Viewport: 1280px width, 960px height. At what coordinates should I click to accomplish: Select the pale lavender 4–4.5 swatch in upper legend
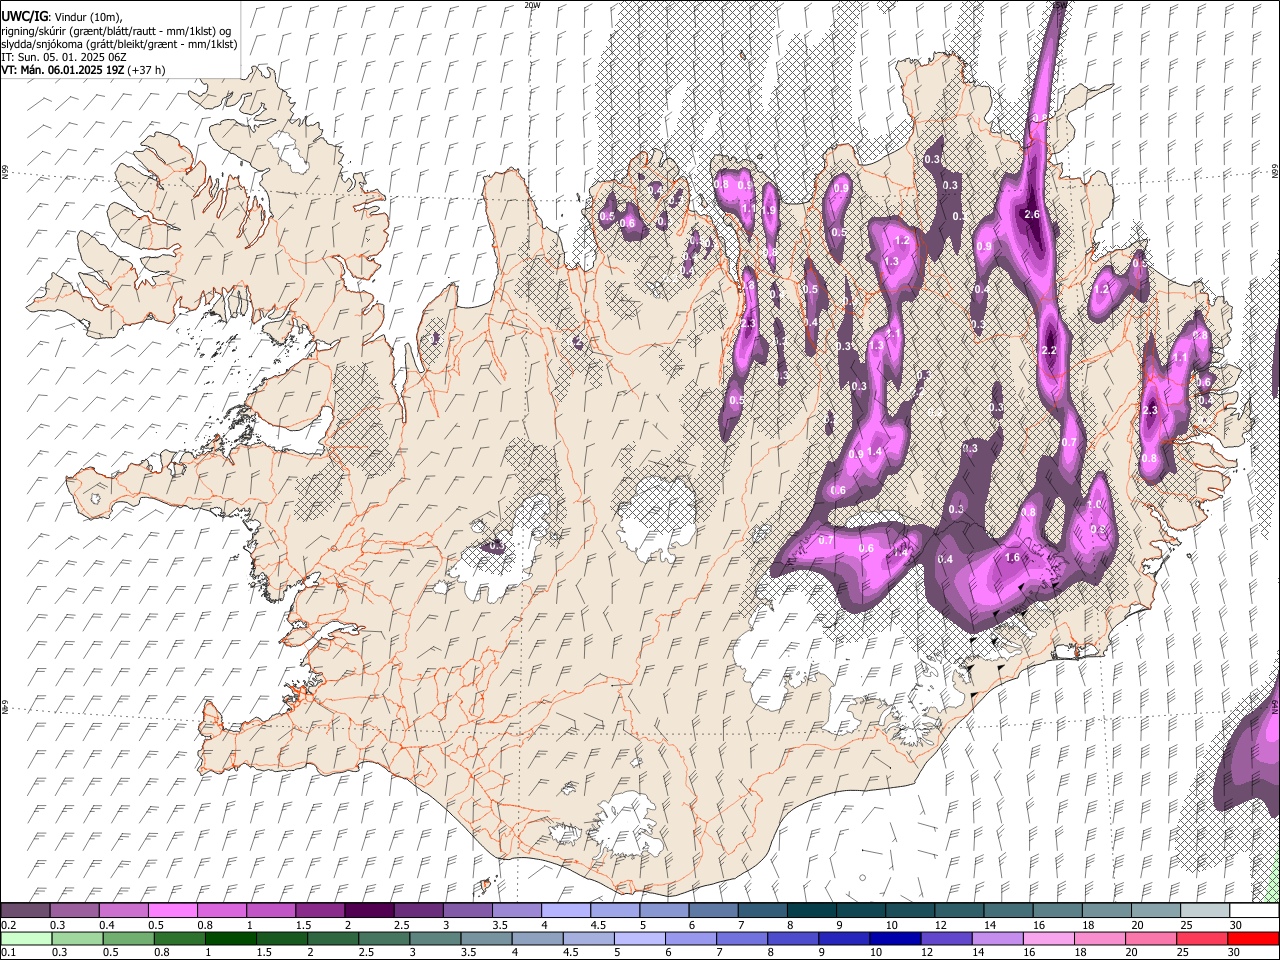(564, 911)
